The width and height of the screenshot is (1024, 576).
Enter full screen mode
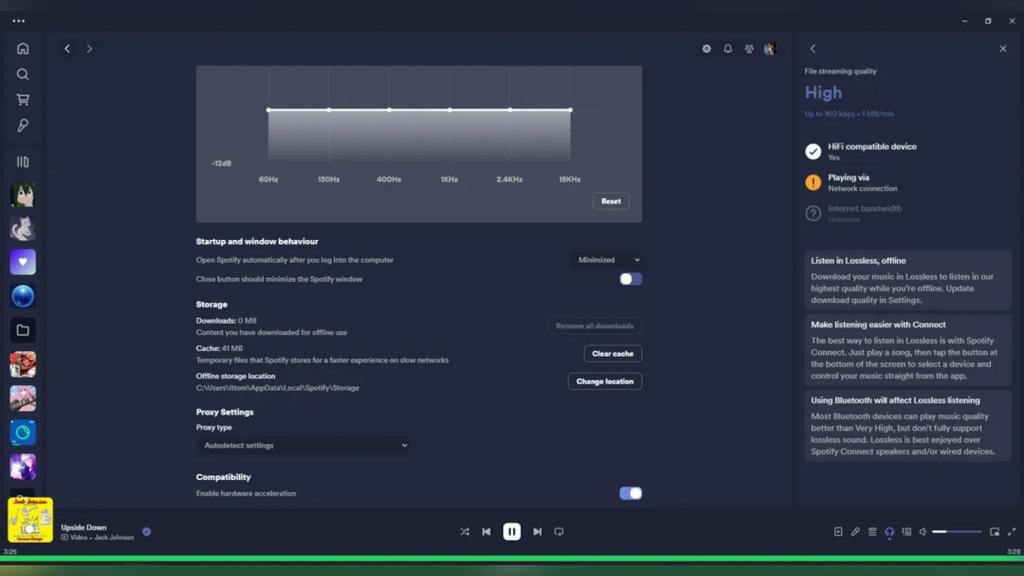1012,532
